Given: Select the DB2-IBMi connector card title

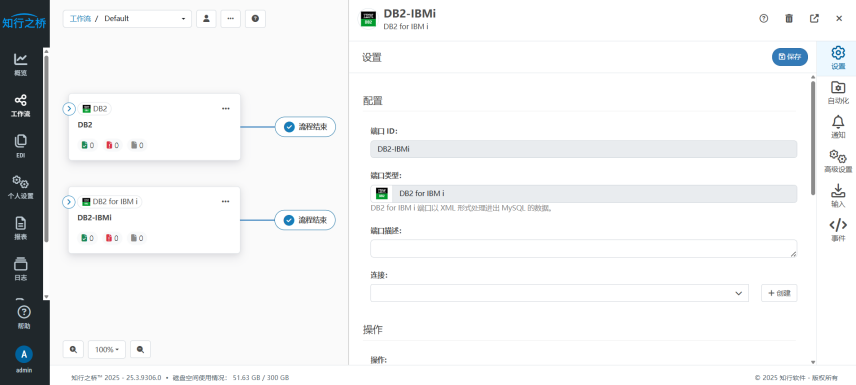Looking at the screenshot, I should point(95,217).
